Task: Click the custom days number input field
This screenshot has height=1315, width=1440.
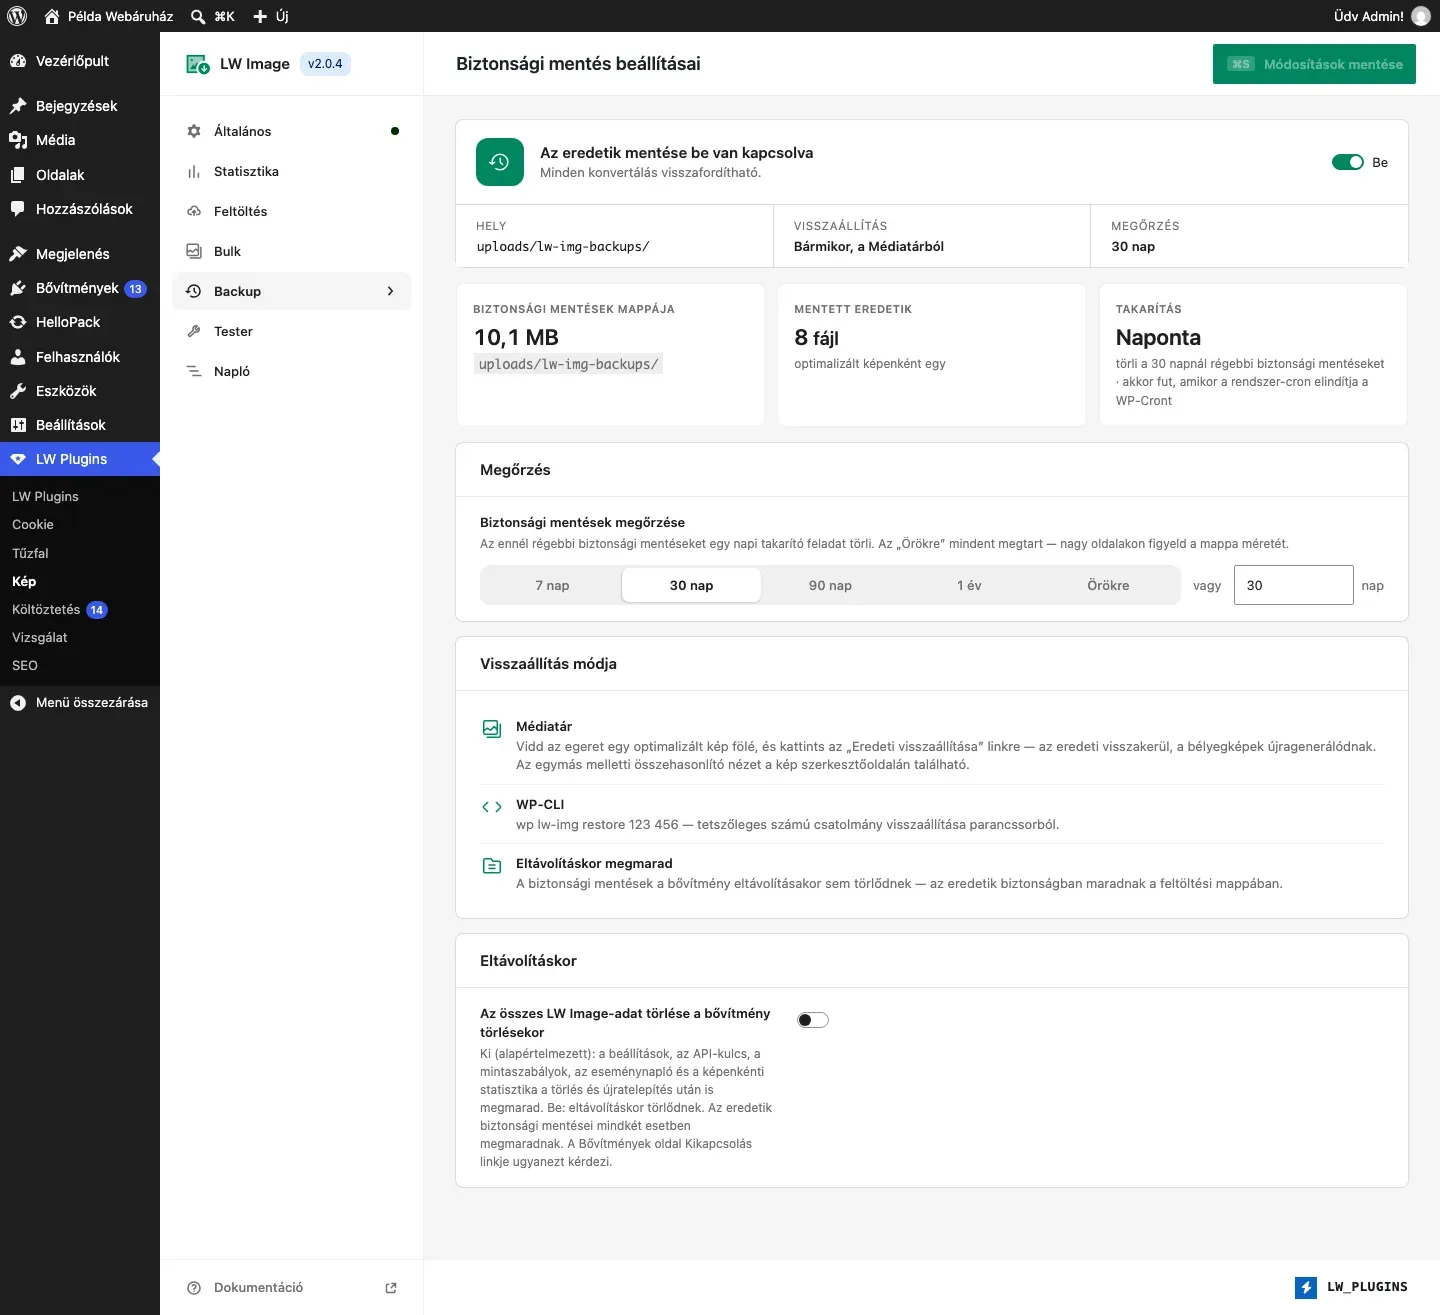Action: pyautogui.click(x=1294, y=585)
